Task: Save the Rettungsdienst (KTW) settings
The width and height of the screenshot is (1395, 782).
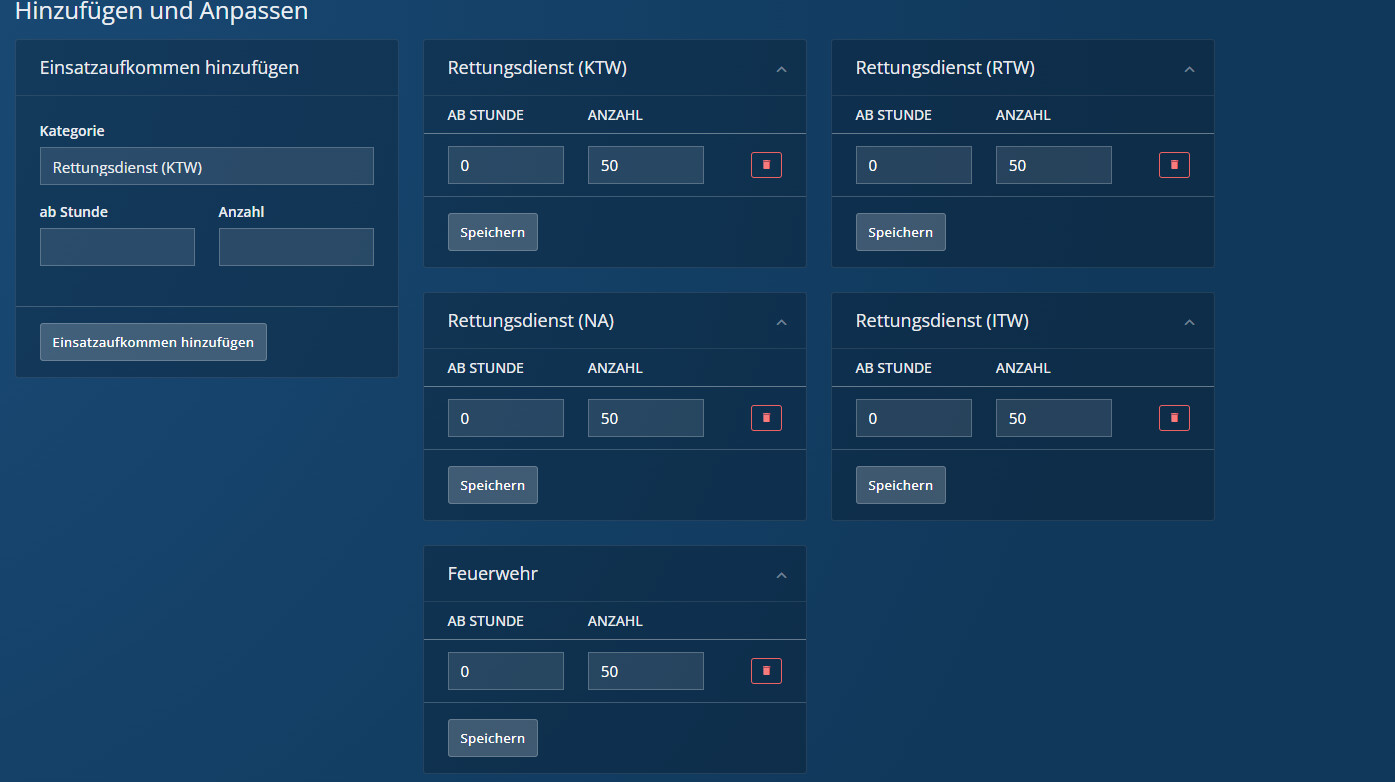Action: click(492, 232)
